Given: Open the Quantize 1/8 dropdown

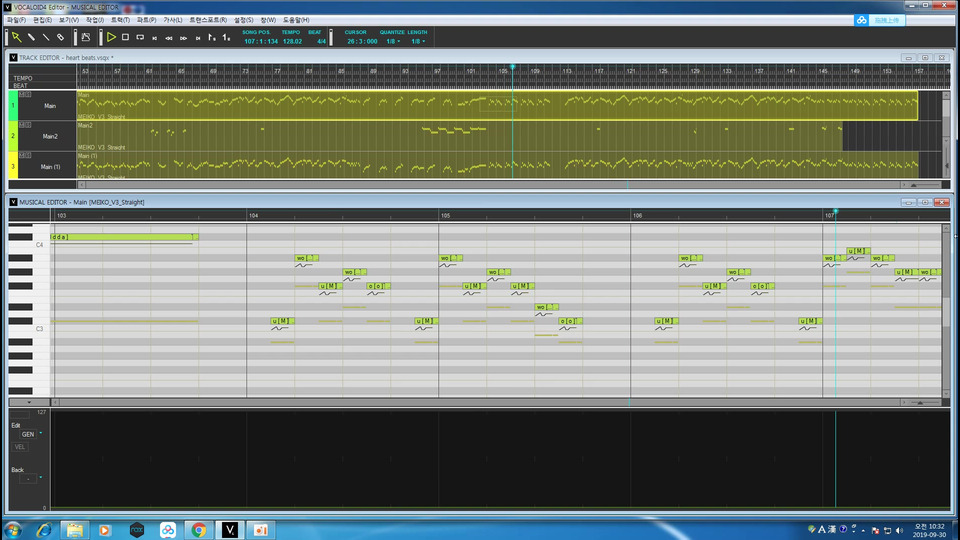Looking at the screenshot, I should point(393,42).
